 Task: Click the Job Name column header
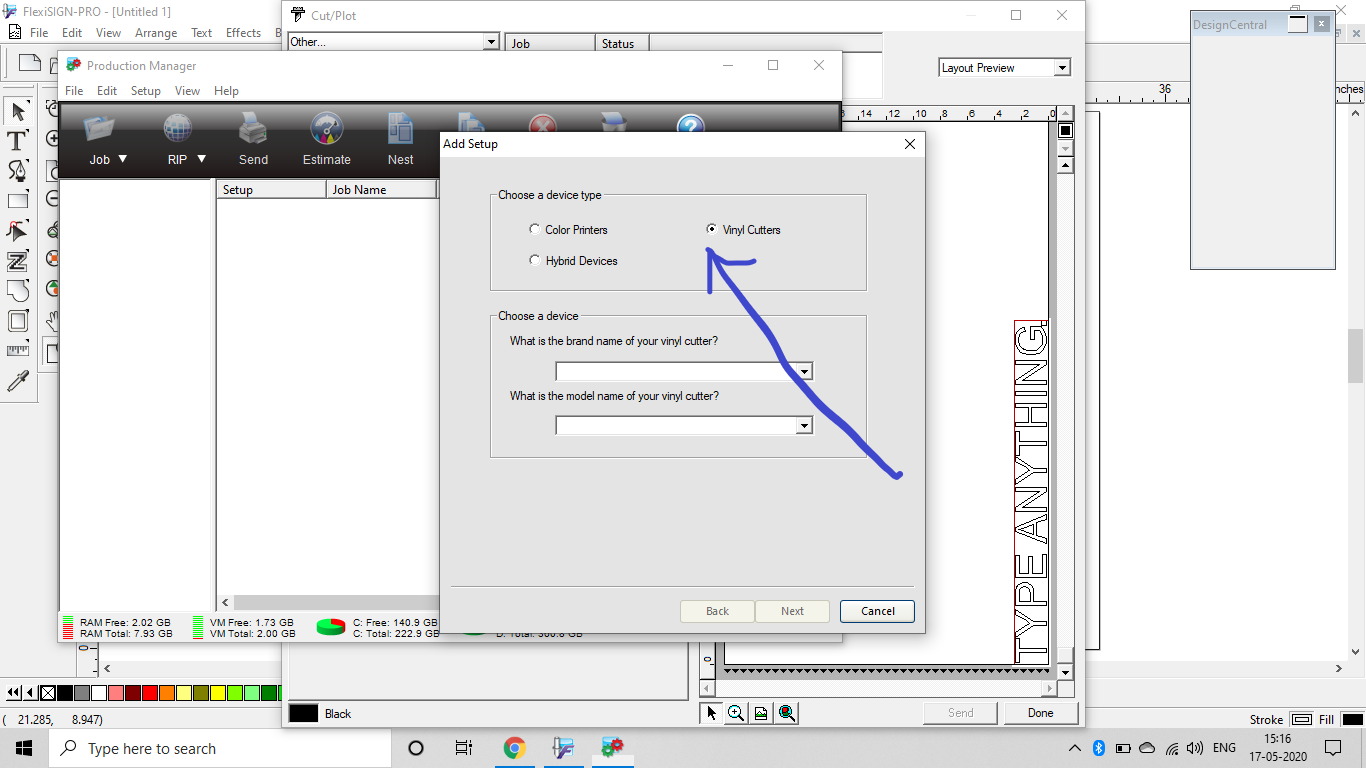[381, 189]
